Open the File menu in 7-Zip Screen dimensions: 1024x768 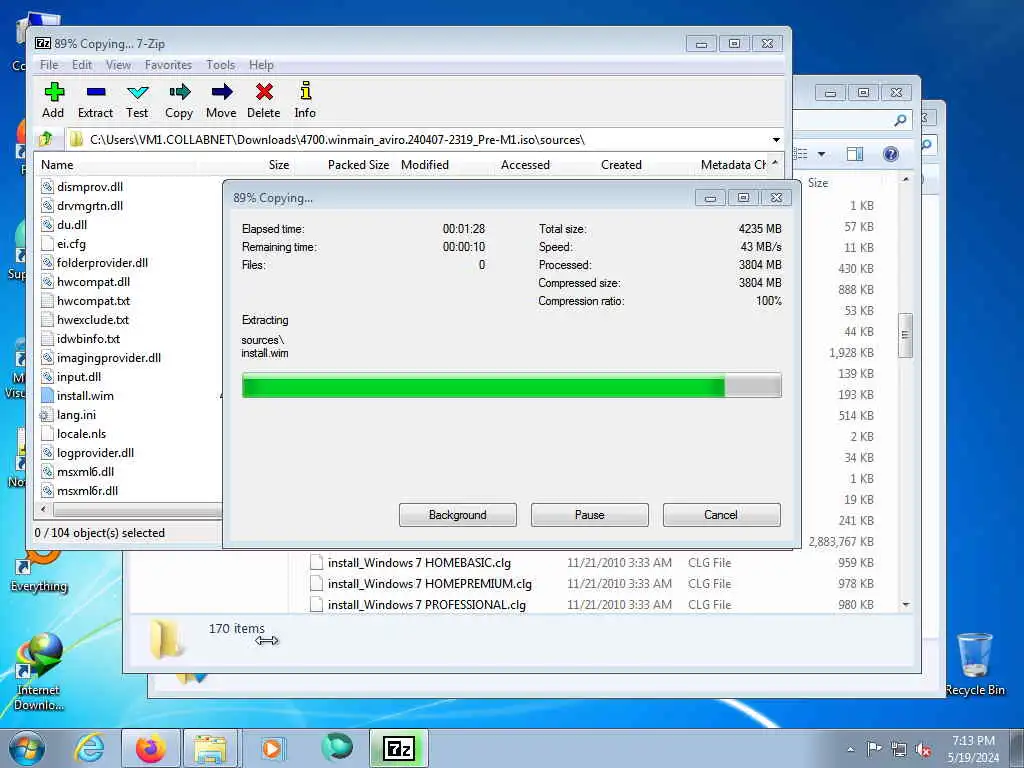[x=49, y=65]
